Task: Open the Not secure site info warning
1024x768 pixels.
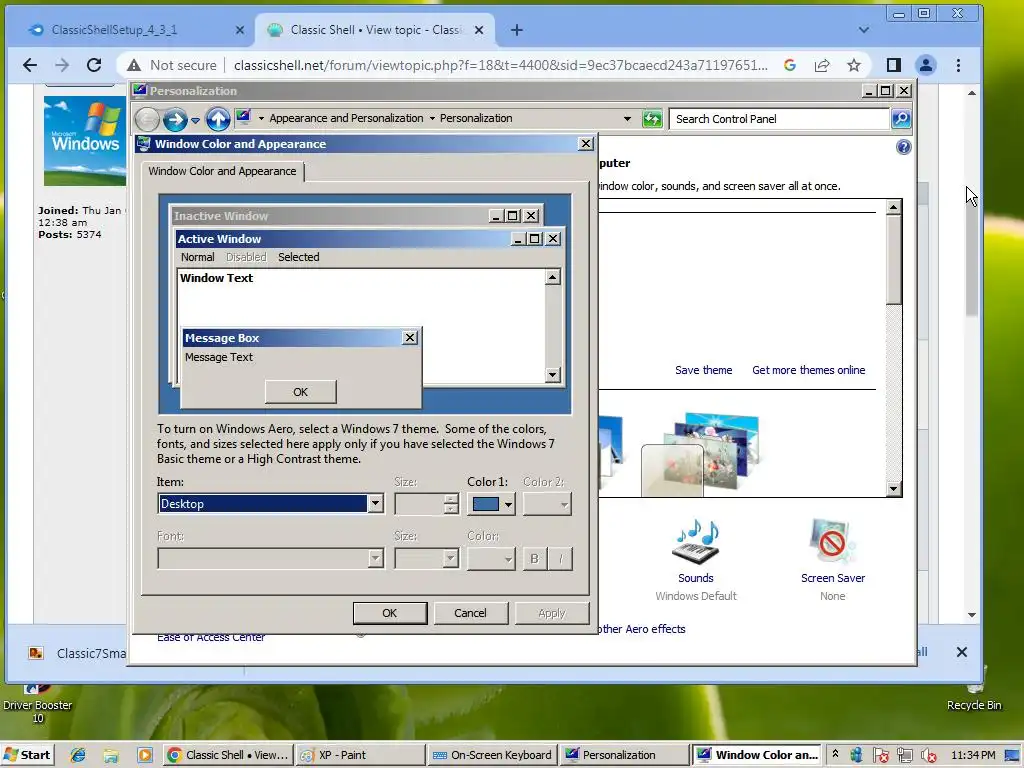Action: (171, 65)
